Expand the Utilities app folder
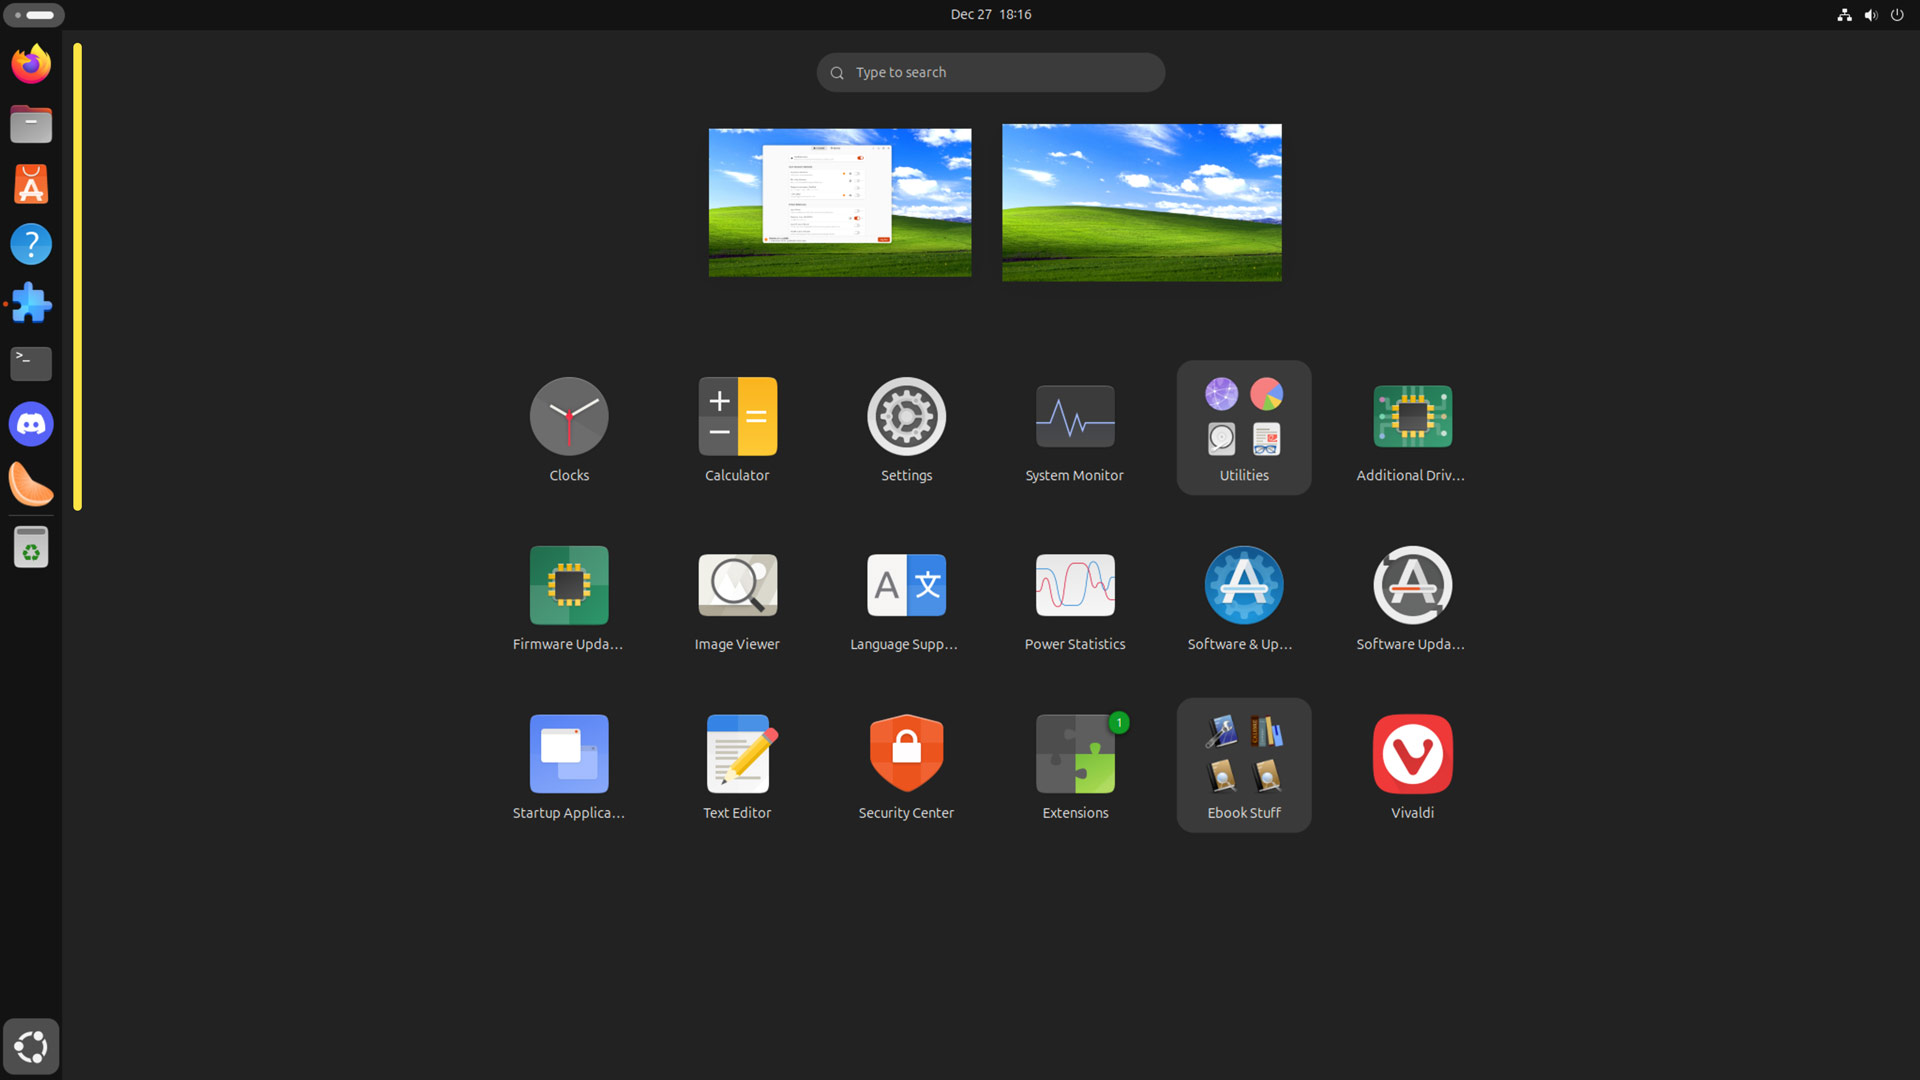This screenshot has width=1920, height=1080. [x=1244, y=428]
